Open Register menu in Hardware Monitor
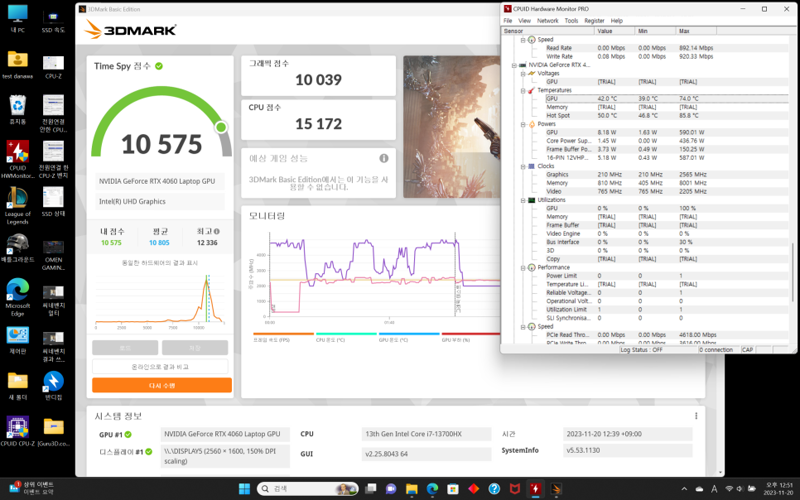Viewport: 800px width, 500px height. pyautogui.click(x=594, y=21)
